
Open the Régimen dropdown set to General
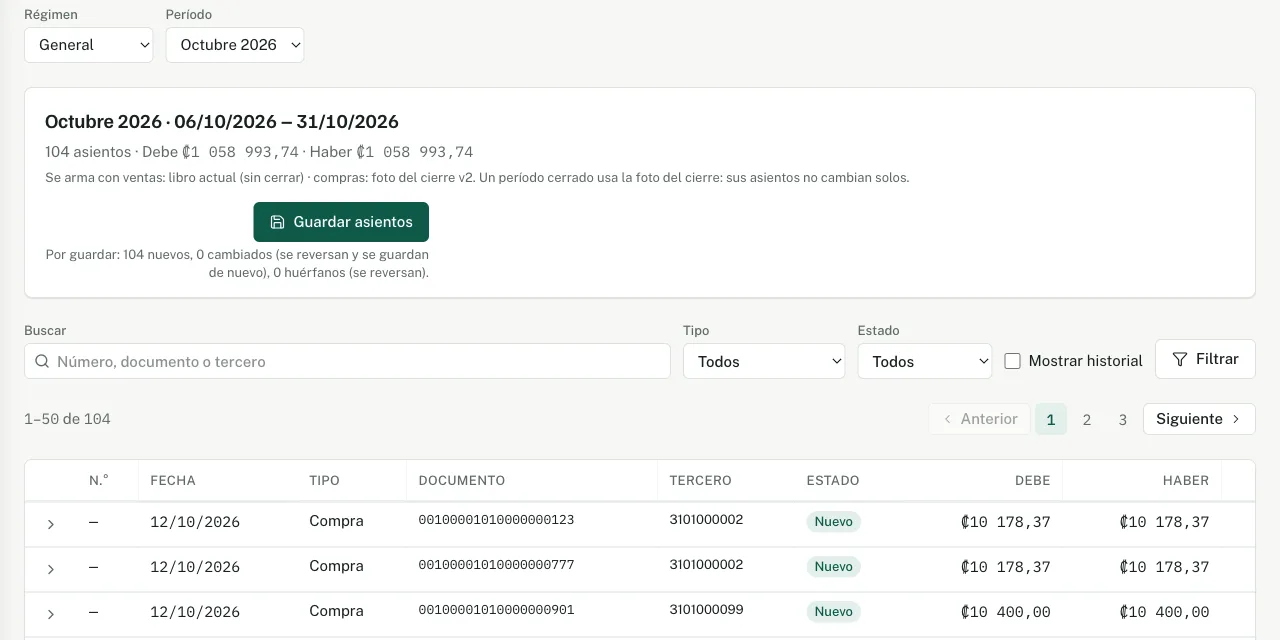tap(89, 45)
